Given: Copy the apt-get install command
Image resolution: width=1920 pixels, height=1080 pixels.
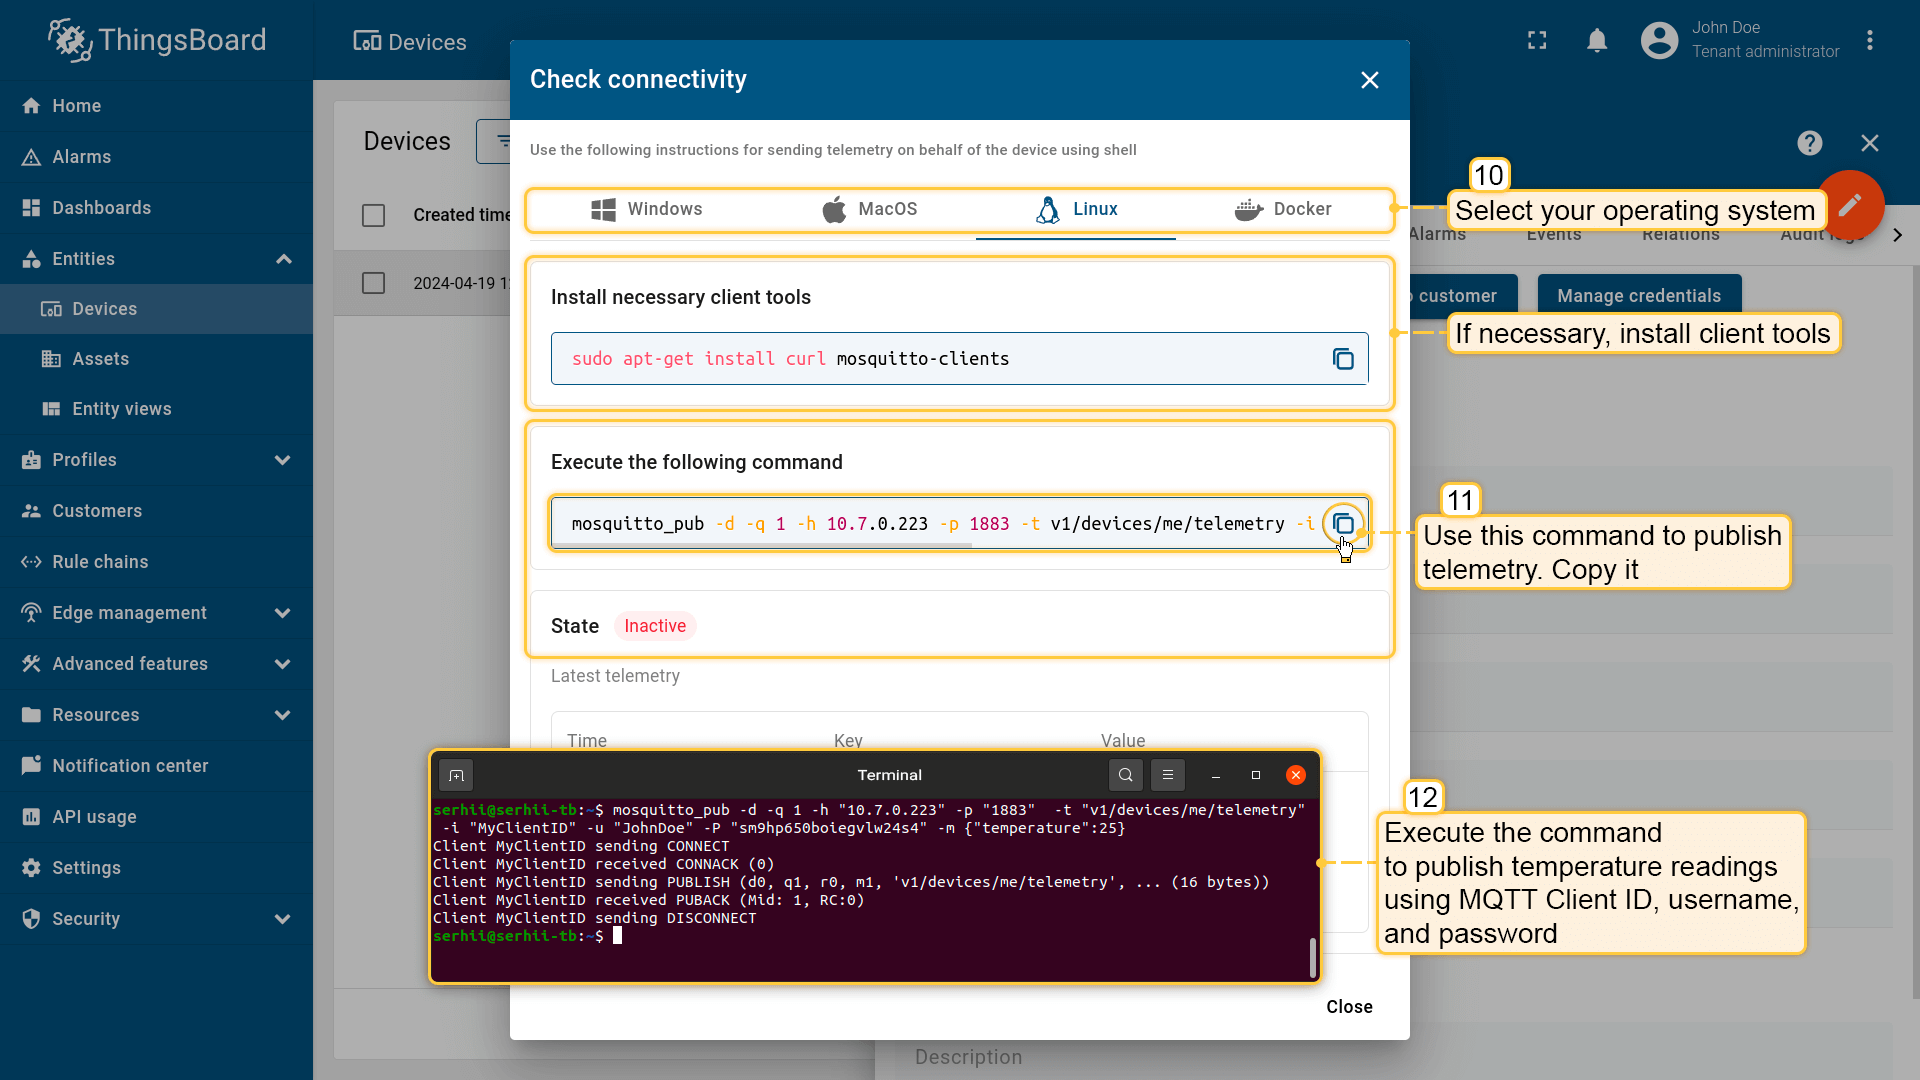Looking at the screenshot, I should point(1343,359).
